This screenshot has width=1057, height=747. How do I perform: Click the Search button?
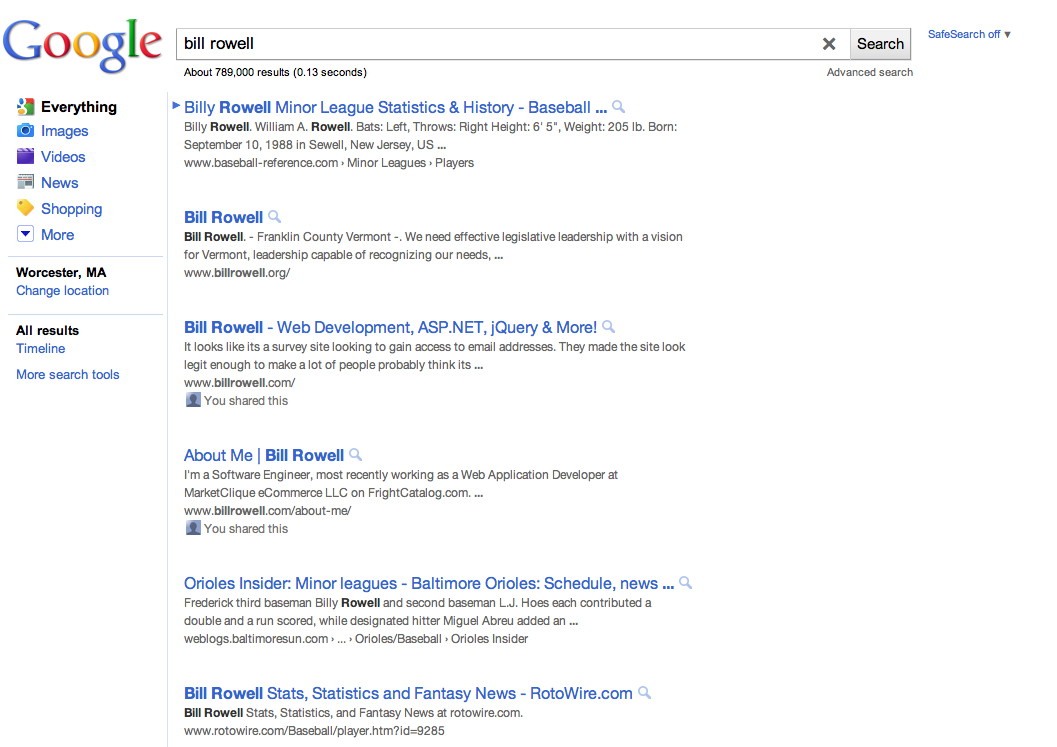tap(880, 44)
